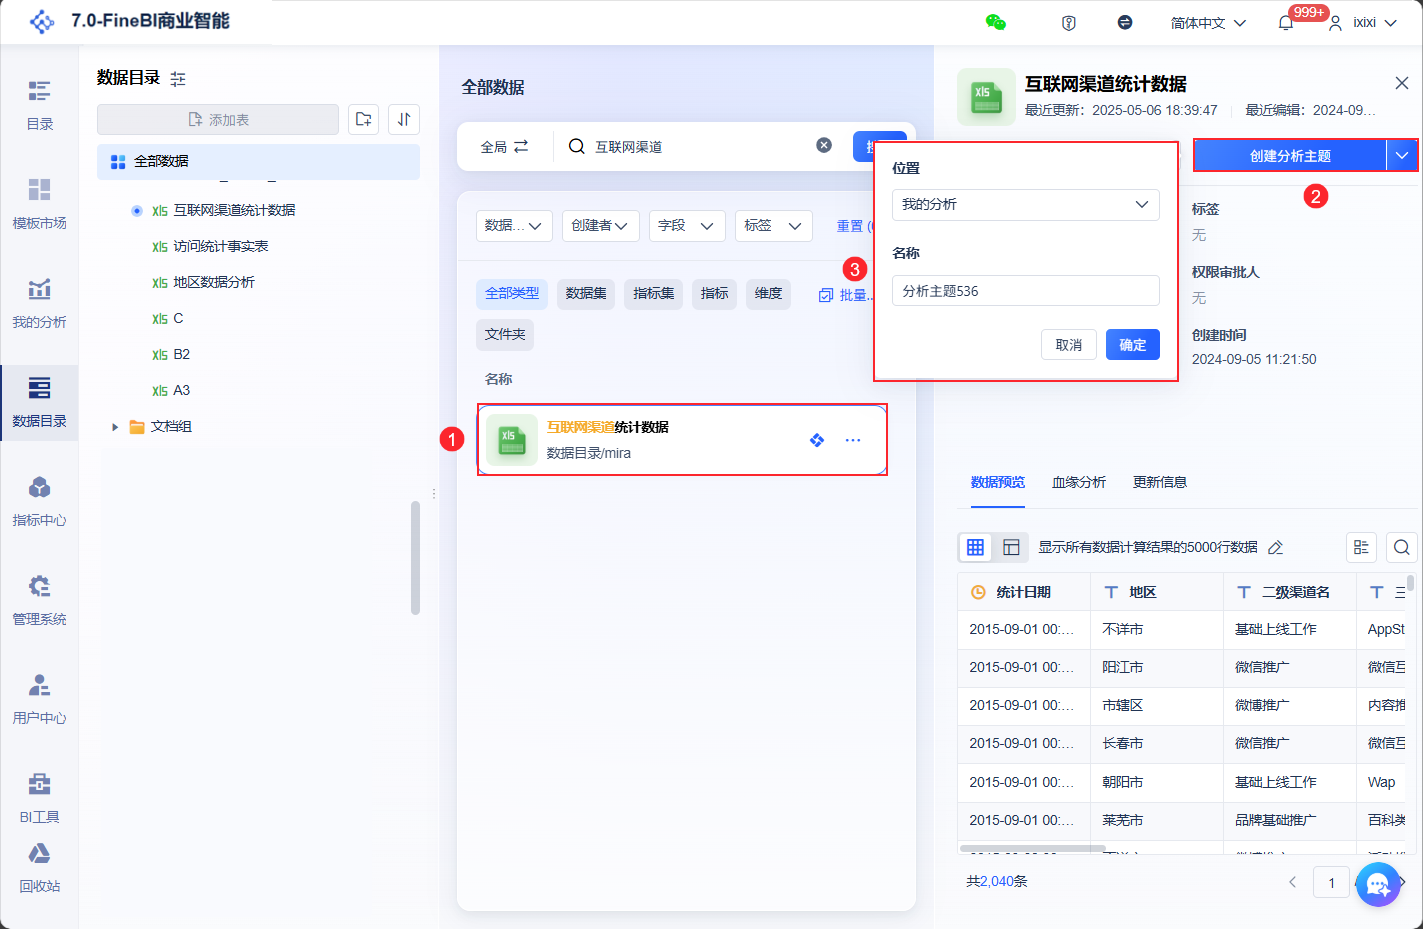Click the FineBI logo icon
The height and width of the screenshot is (929, 1423).
click(42, 21)
